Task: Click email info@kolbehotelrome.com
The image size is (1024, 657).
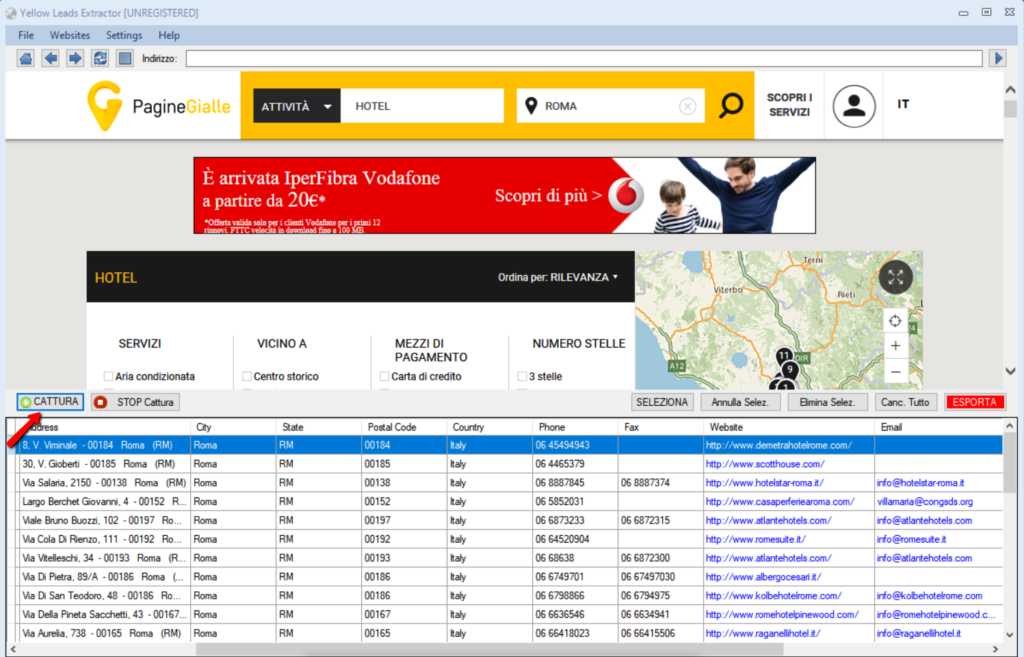Action: click(x=929, y=596)
